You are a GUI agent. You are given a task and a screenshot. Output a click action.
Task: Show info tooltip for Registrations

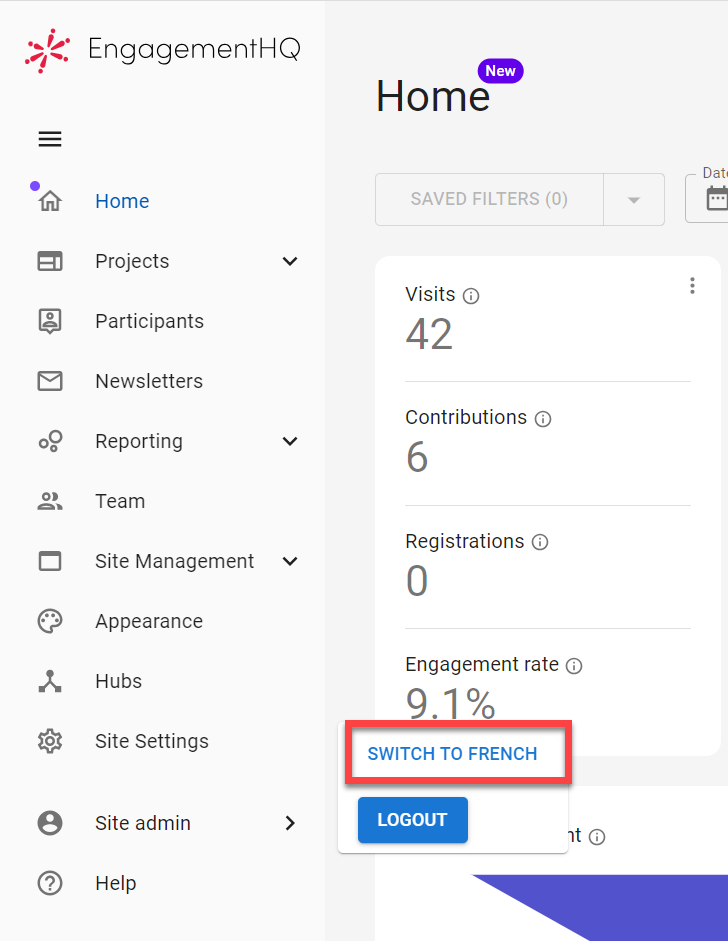tap(540, 543)
